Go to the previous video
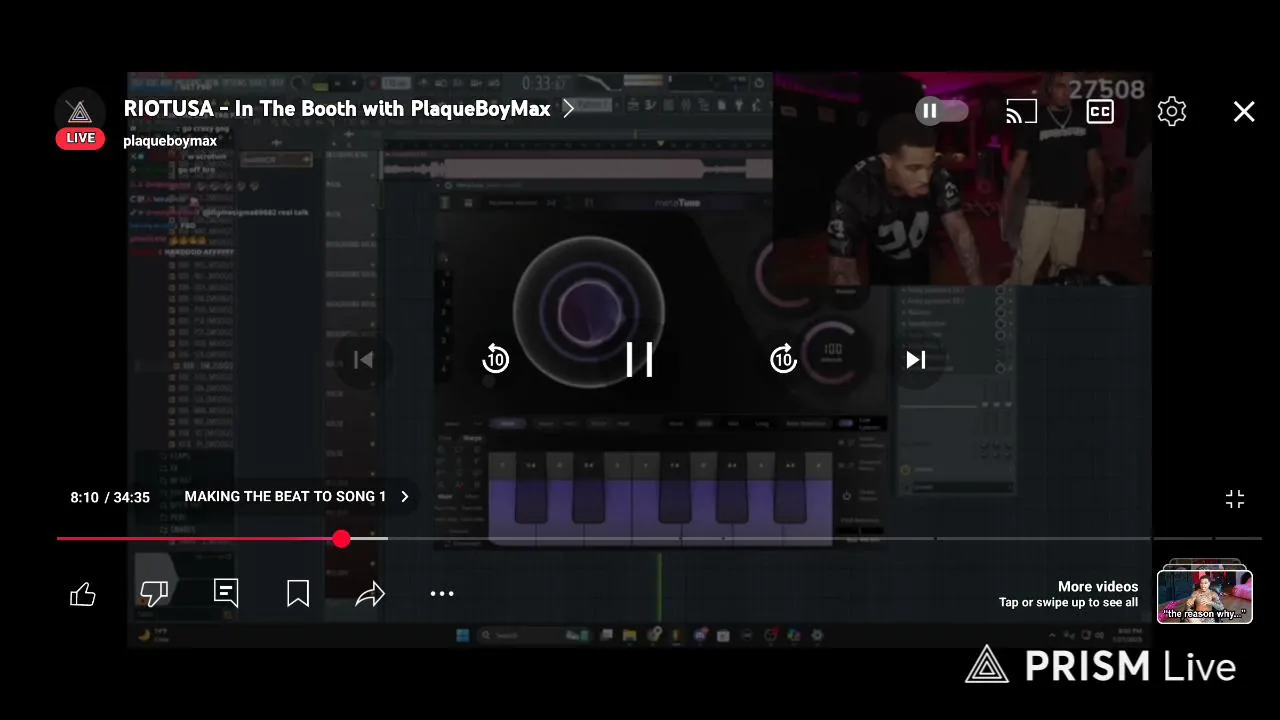 click(363, 360)
